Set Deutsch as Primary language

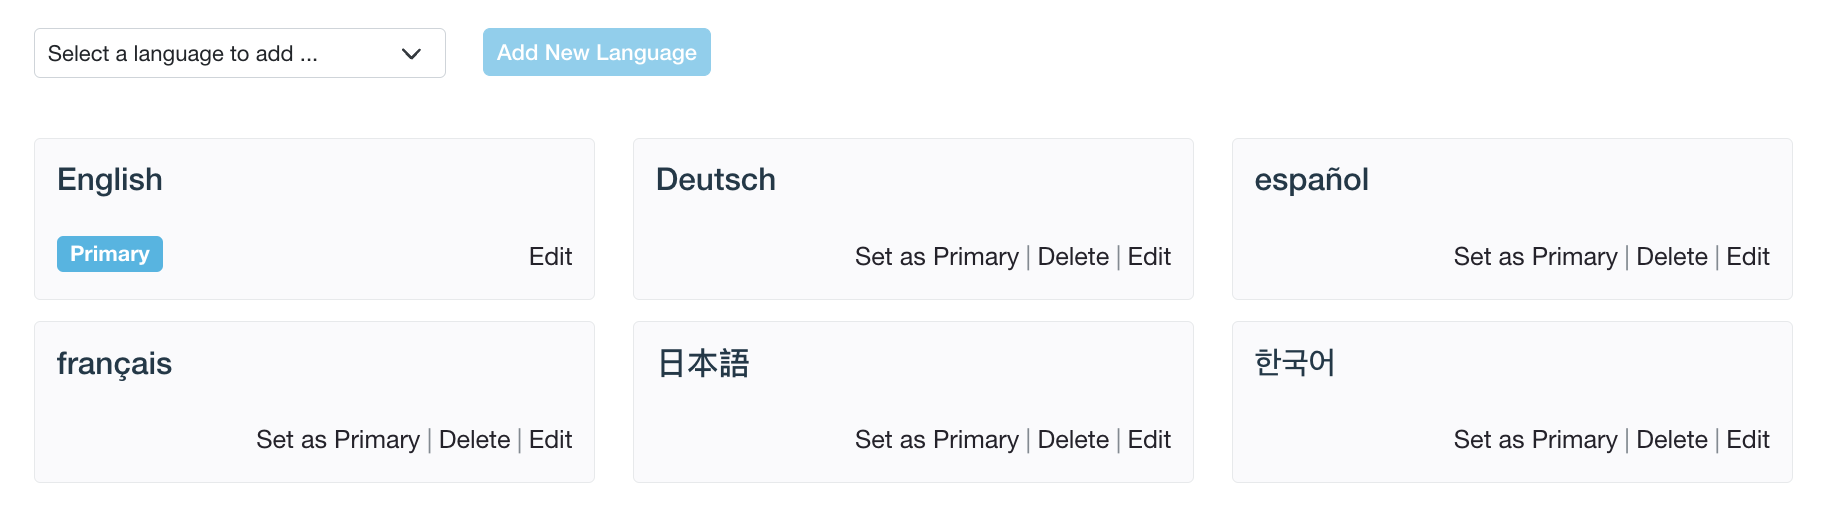[936, 257]
